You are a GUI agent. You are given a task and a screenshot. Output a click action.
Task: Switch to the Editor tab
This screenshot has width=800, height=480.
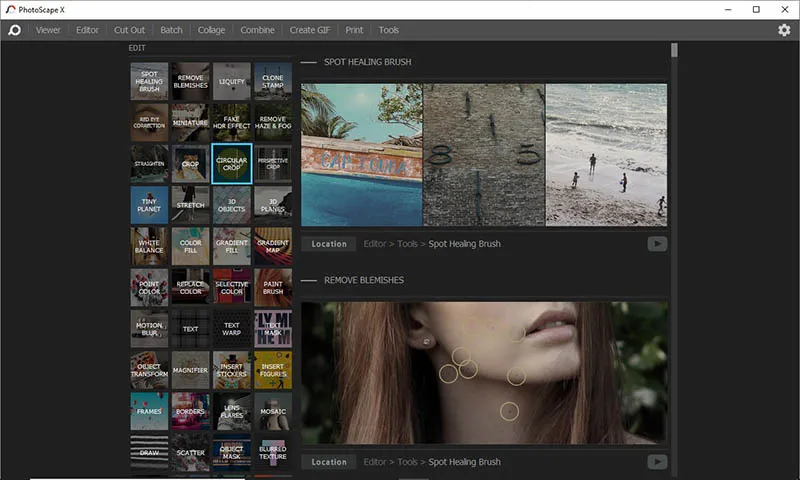click(x=88, y=30)
